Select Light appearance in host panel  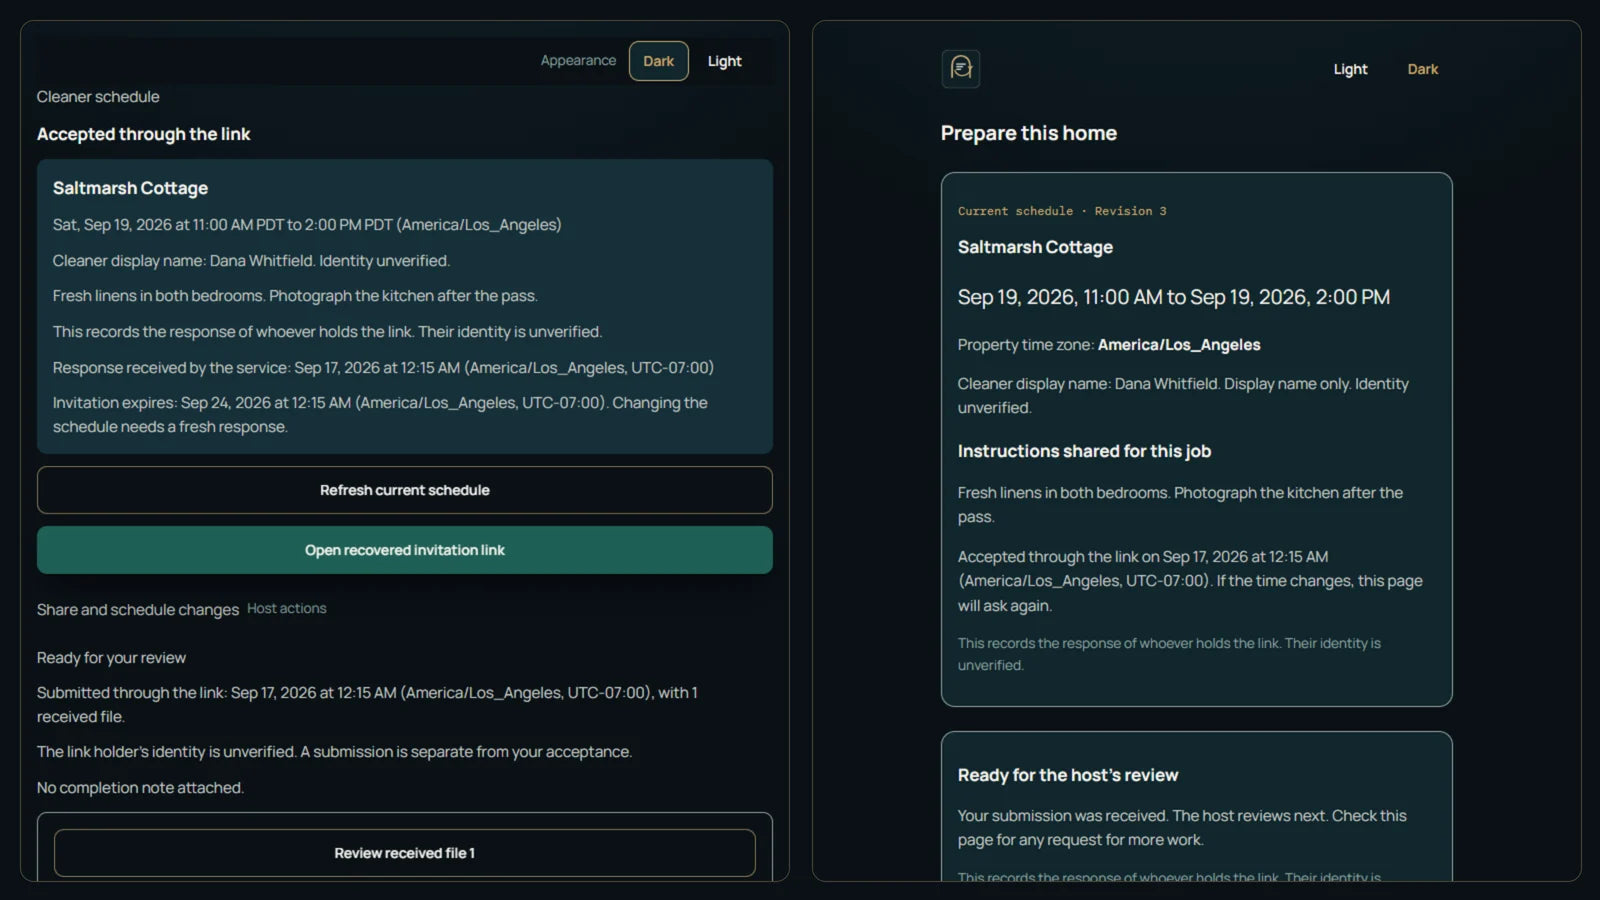724,61
